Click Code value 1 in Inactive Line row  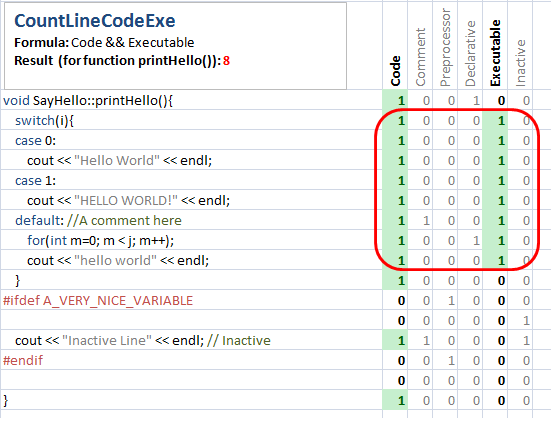tap(401, 341)
